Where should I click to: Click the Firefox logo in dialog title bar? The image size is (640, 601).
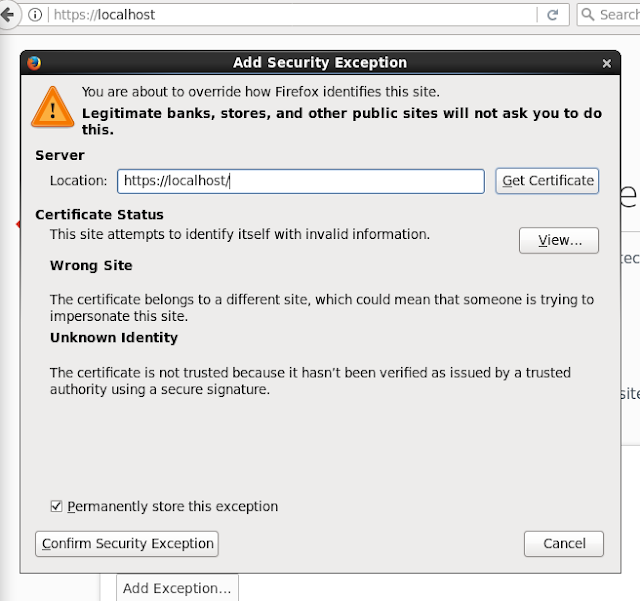(35, 63)
